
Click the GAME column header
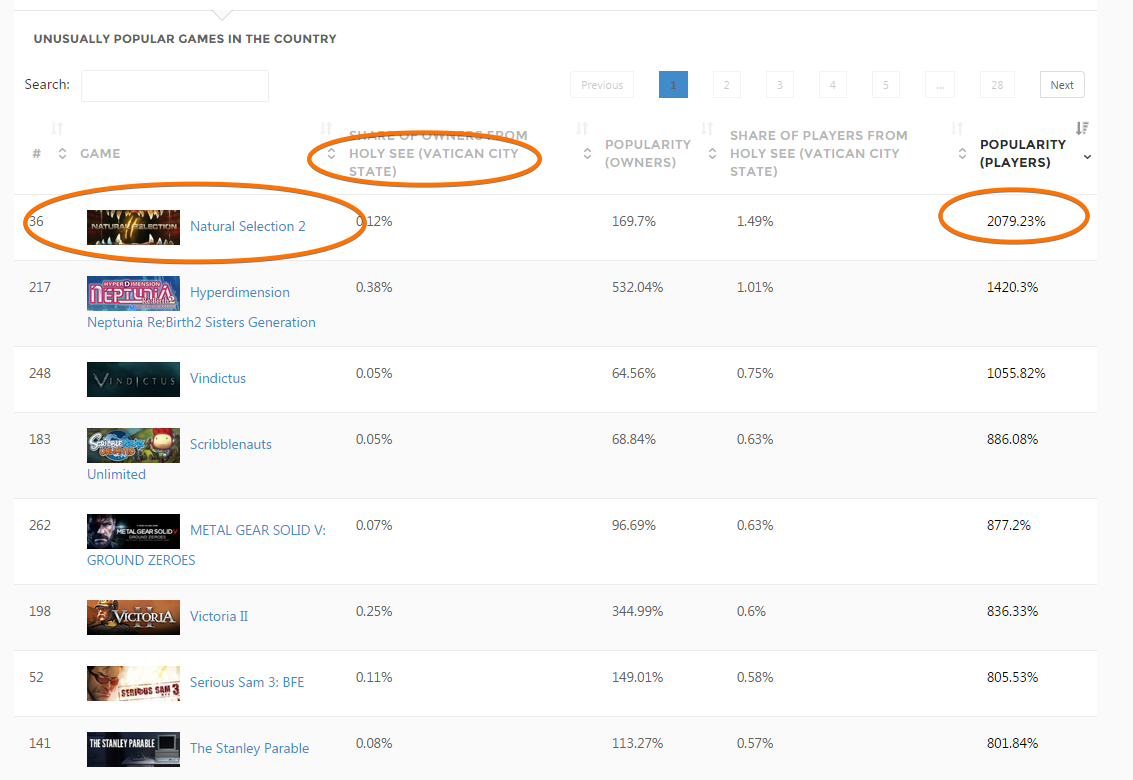click(100, 153)
